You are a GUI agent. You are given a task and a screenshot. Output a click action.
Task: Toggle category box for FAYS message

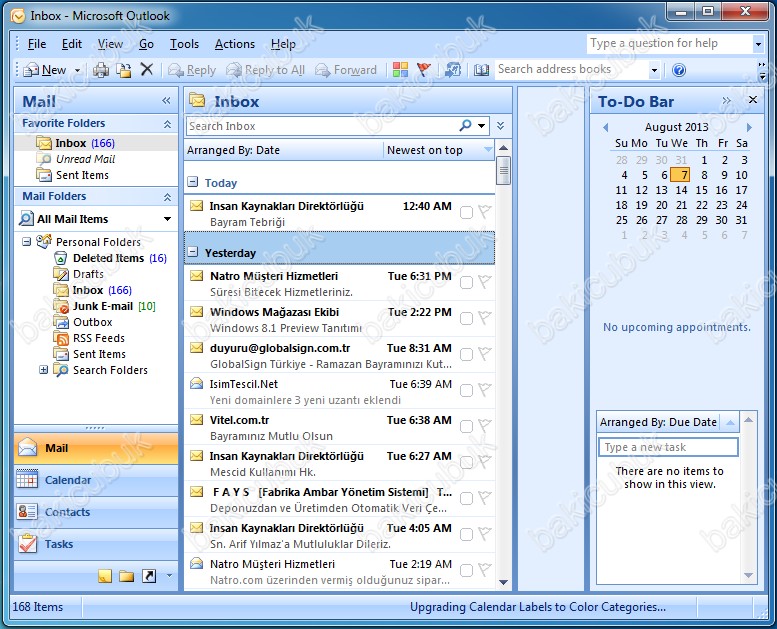coord(466,498)
